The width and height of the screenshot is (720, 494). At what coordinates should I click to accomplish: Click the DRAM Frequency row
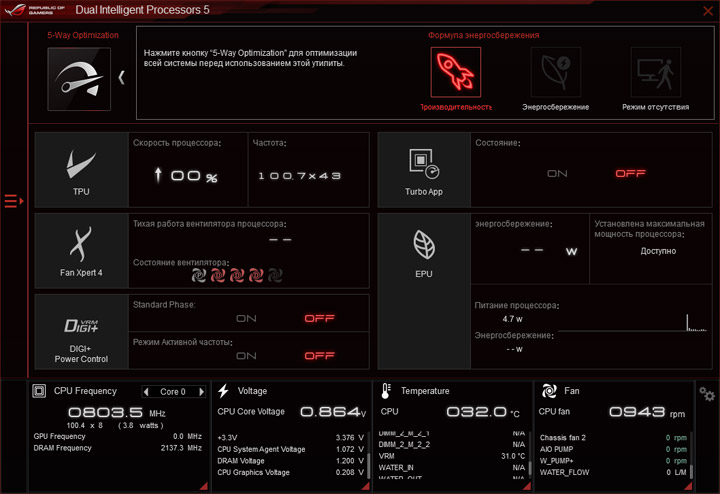tap(118, 448)
